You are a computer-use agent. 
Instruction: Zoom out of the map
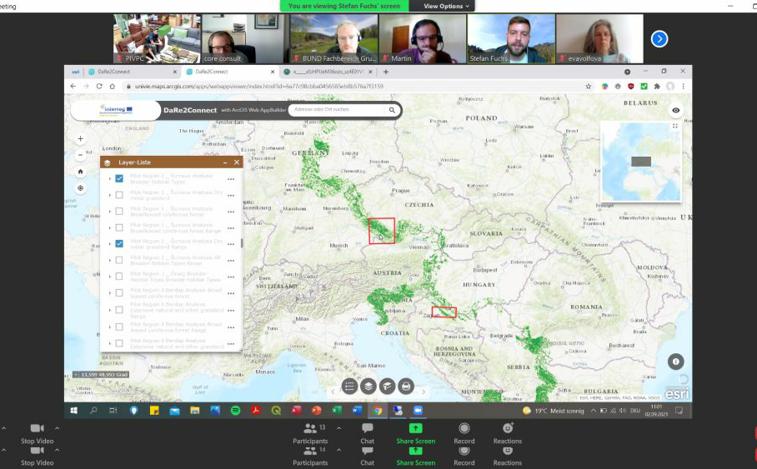(81, 154)
